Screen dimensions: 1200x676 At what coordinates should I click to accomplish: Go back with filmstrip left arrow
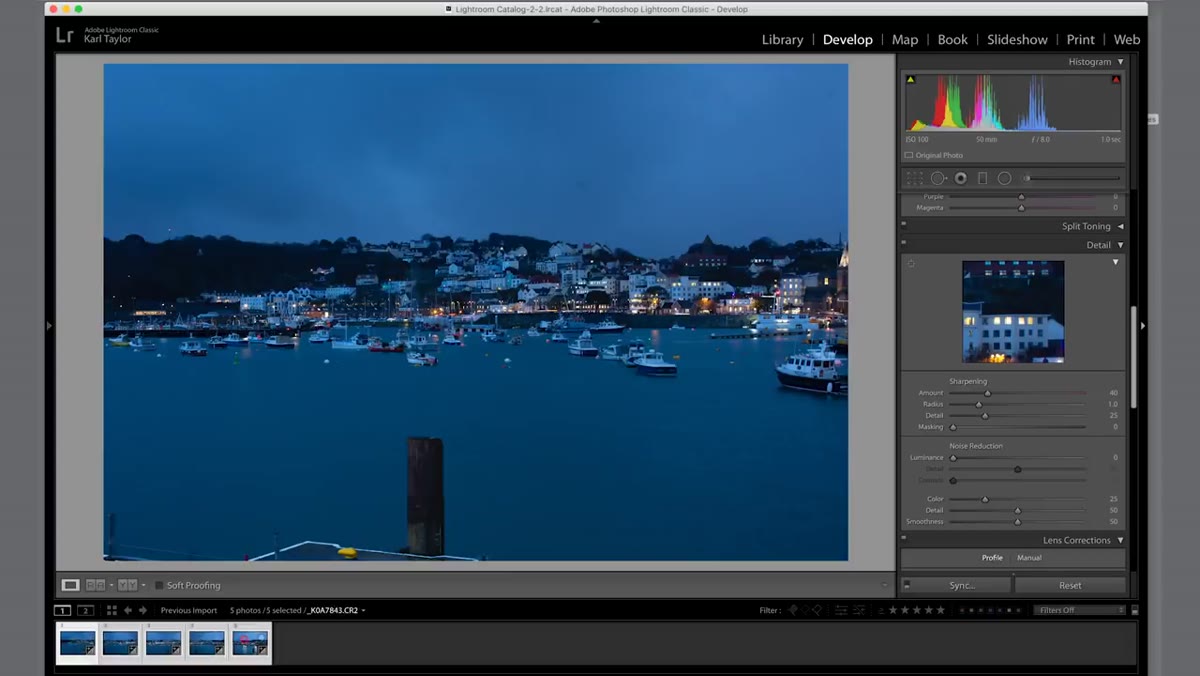point(127,610)
